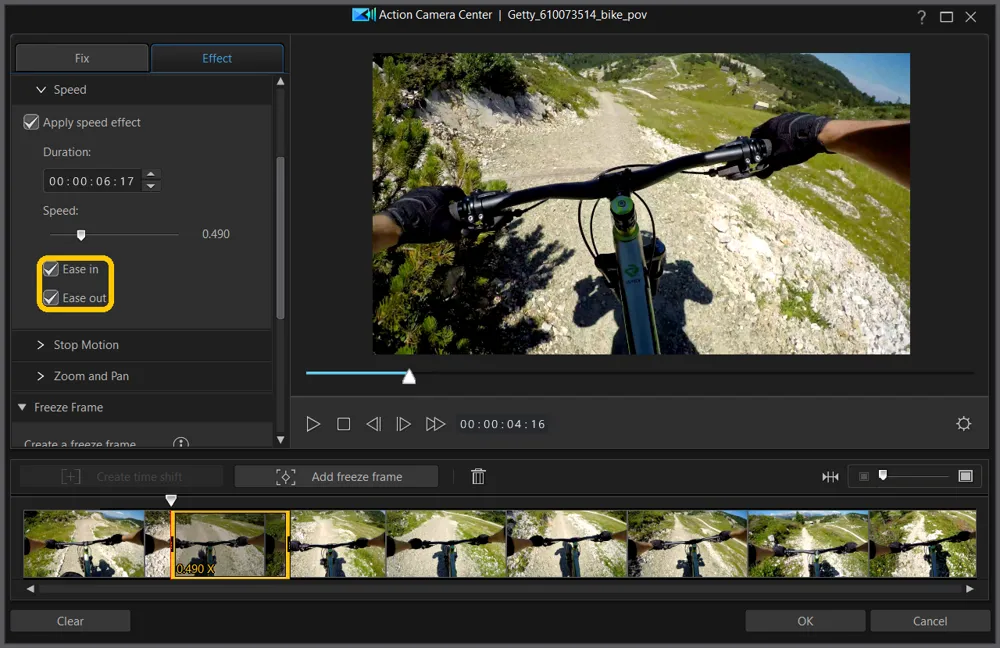The height and width of the screenshot is (648, 1000).
Task: Click the Clear button
Action: tap(70, 621)
